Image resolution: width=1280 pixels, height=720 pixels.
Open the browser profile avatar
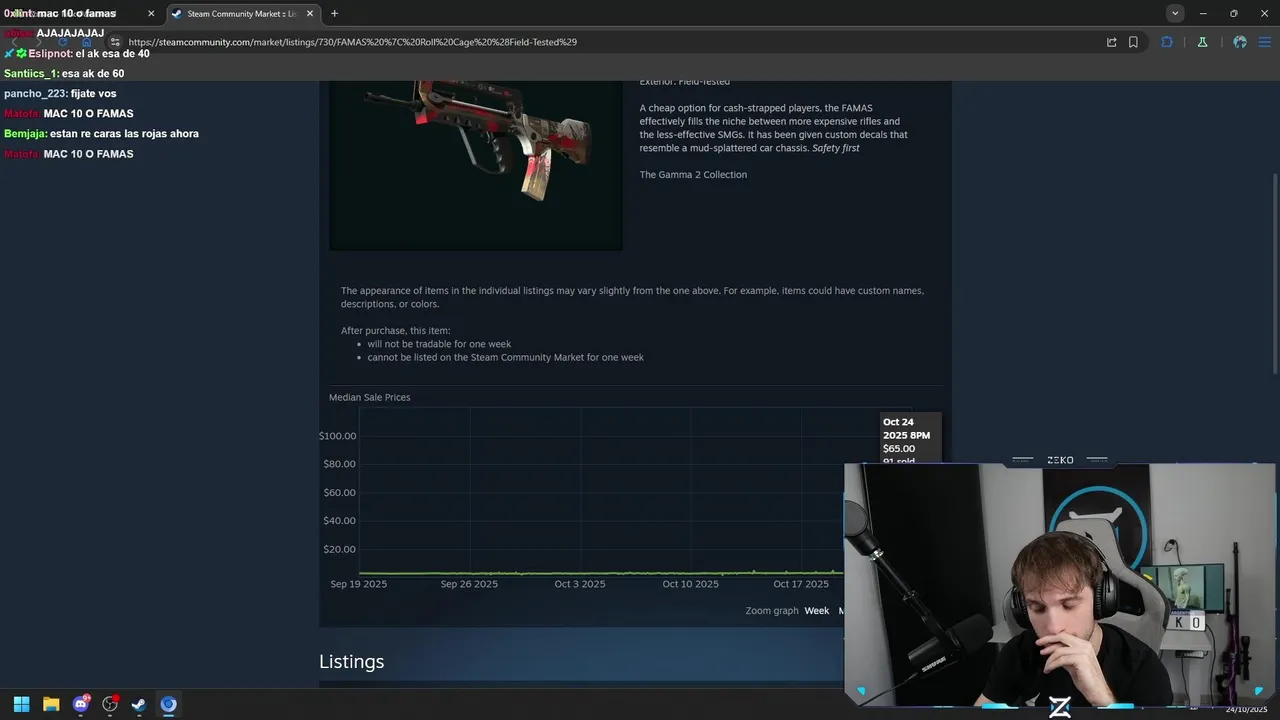click(x=1240, y=42)
